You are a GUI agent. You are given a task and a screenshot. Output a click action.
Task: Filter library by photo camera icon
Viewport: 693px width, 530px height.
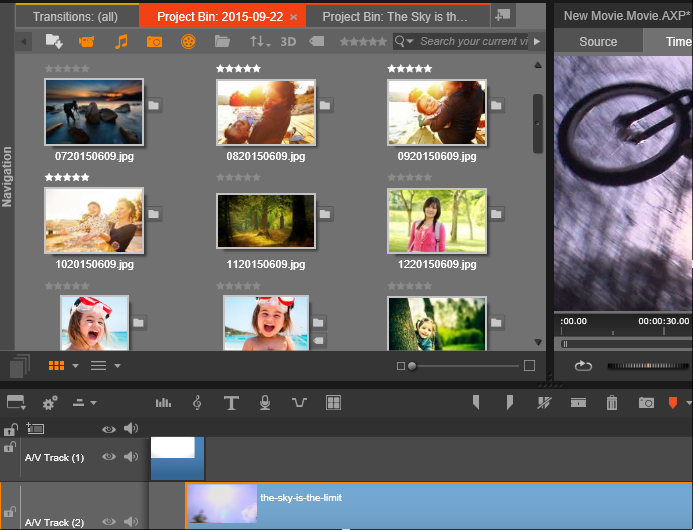coord(154,42)
